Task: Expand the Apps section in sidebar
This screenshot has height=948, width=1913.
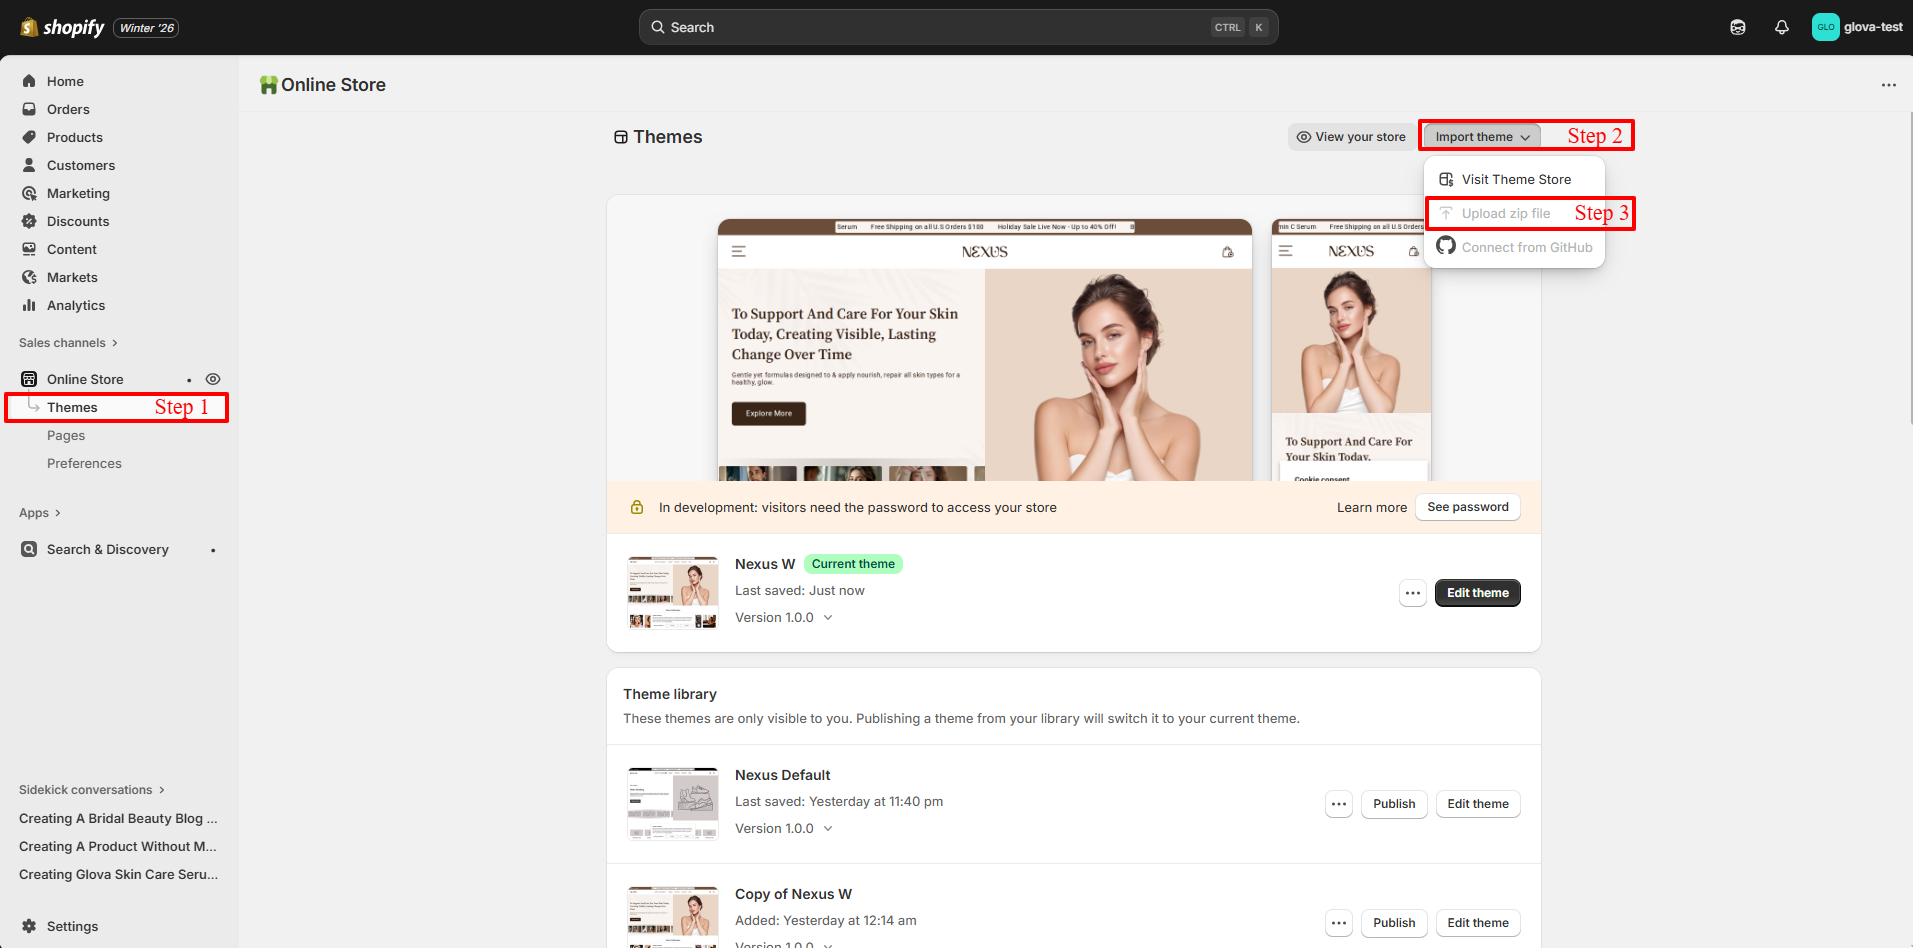Action: click(x=40, y=513)
